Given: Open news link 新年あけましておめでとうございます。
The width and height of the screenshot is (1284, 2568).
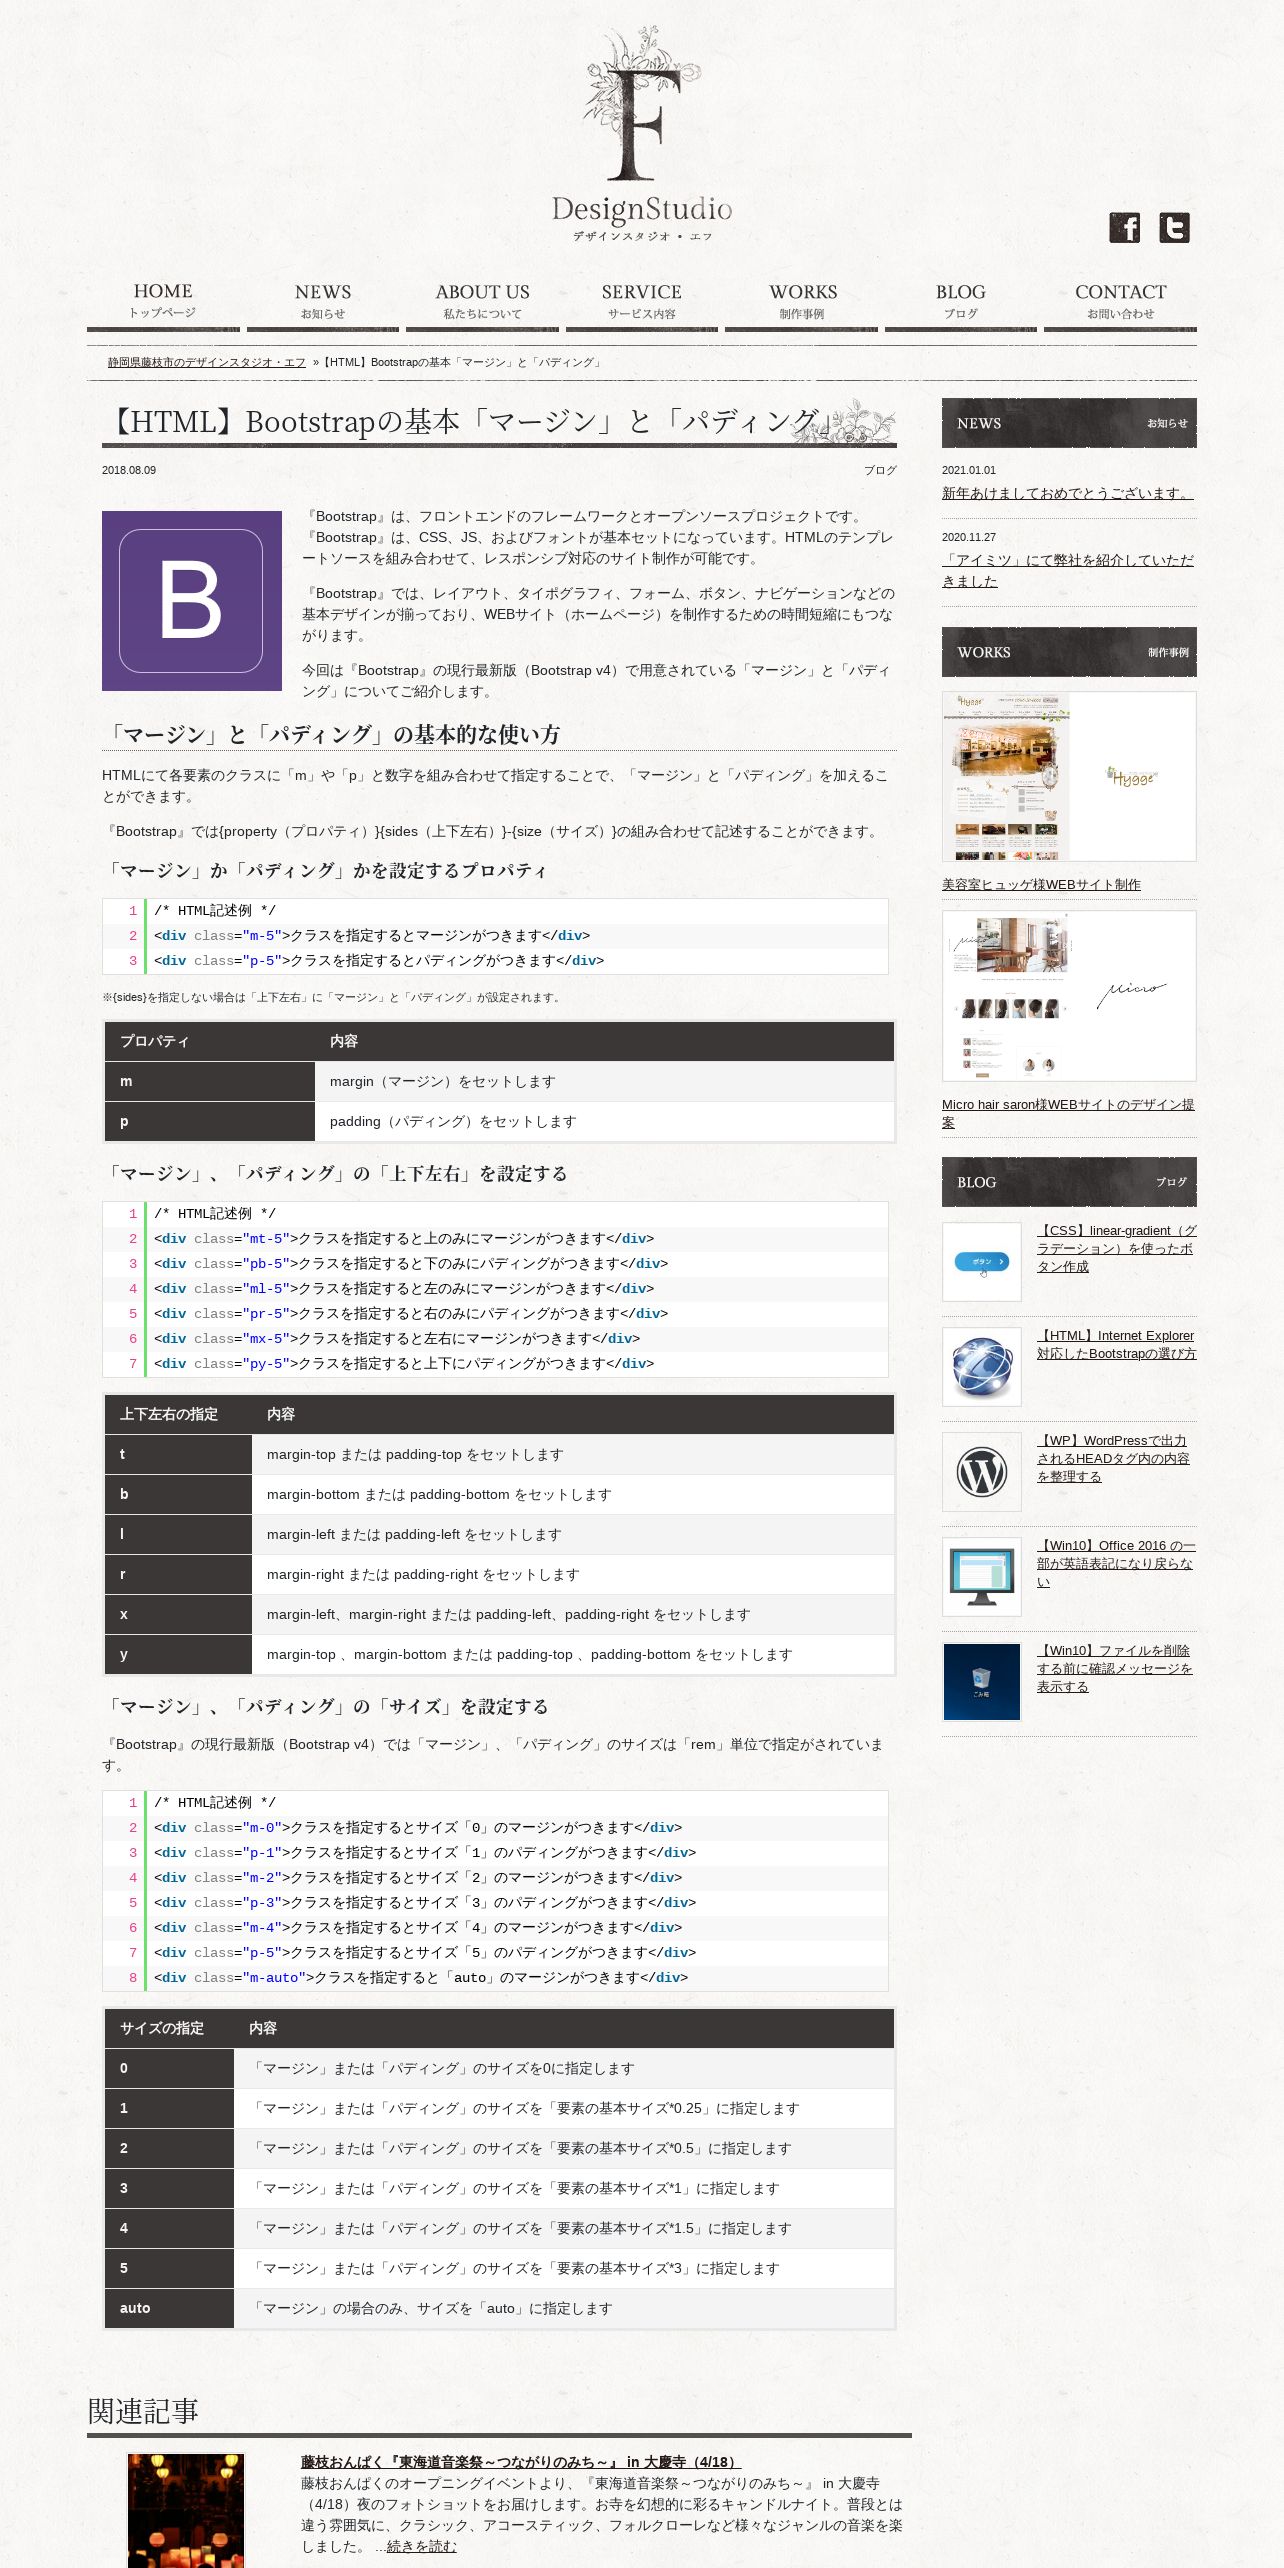Looking at the screenshot, I should (x=1067, y=493).
